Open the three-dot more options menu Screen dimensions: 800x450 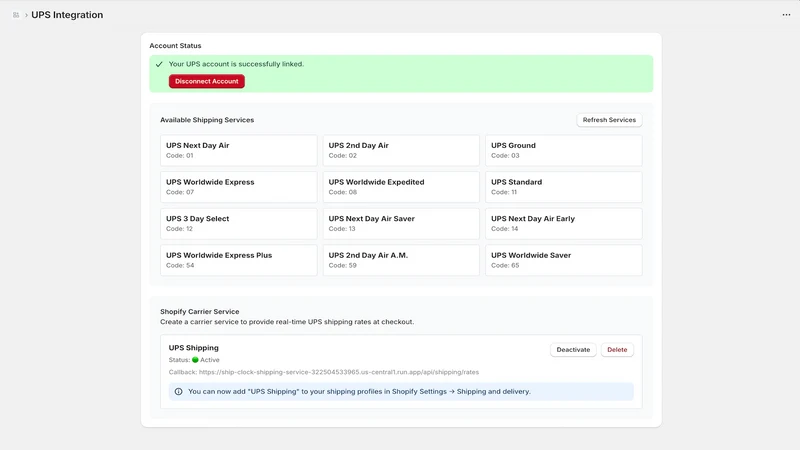click(786, 15)
